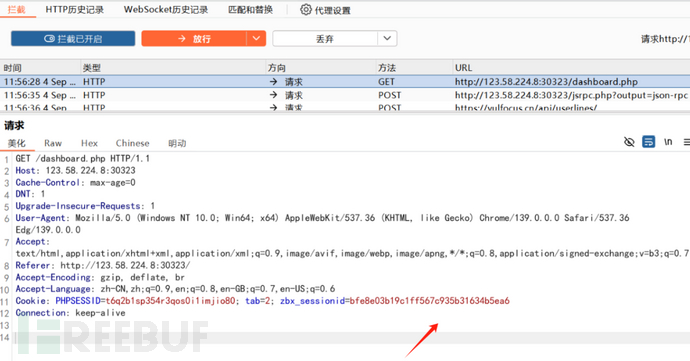
Task: Click the GET /dashboard.php request line
Action: 83,158
